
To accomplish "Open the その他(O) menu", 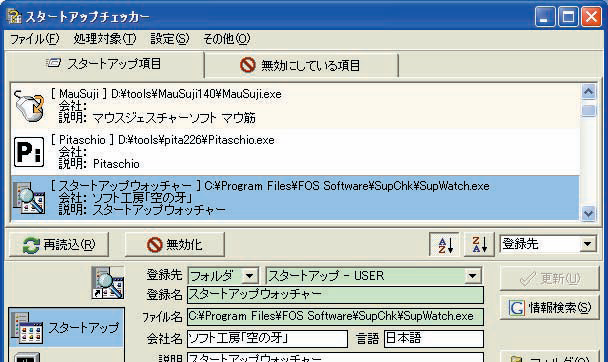I will tap(226, 39).
